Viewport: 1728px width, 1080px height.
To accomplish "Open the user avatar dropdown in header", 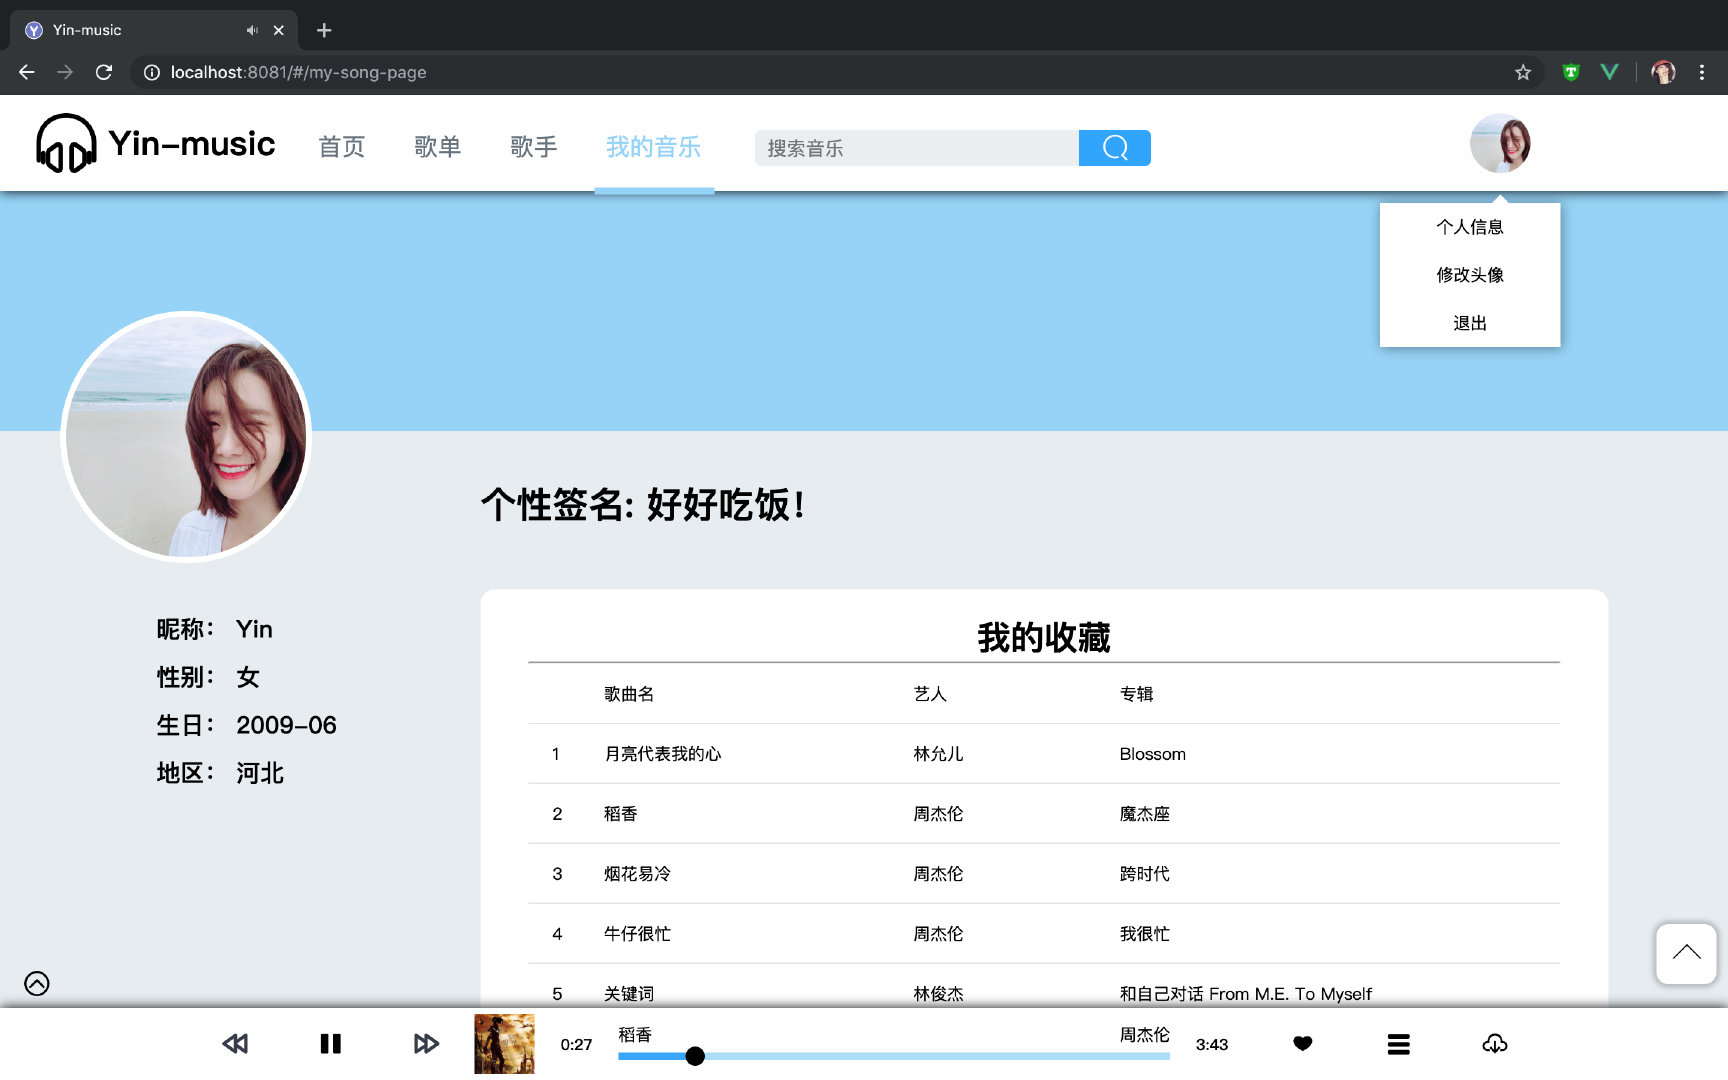I will tap(1500, 143).
